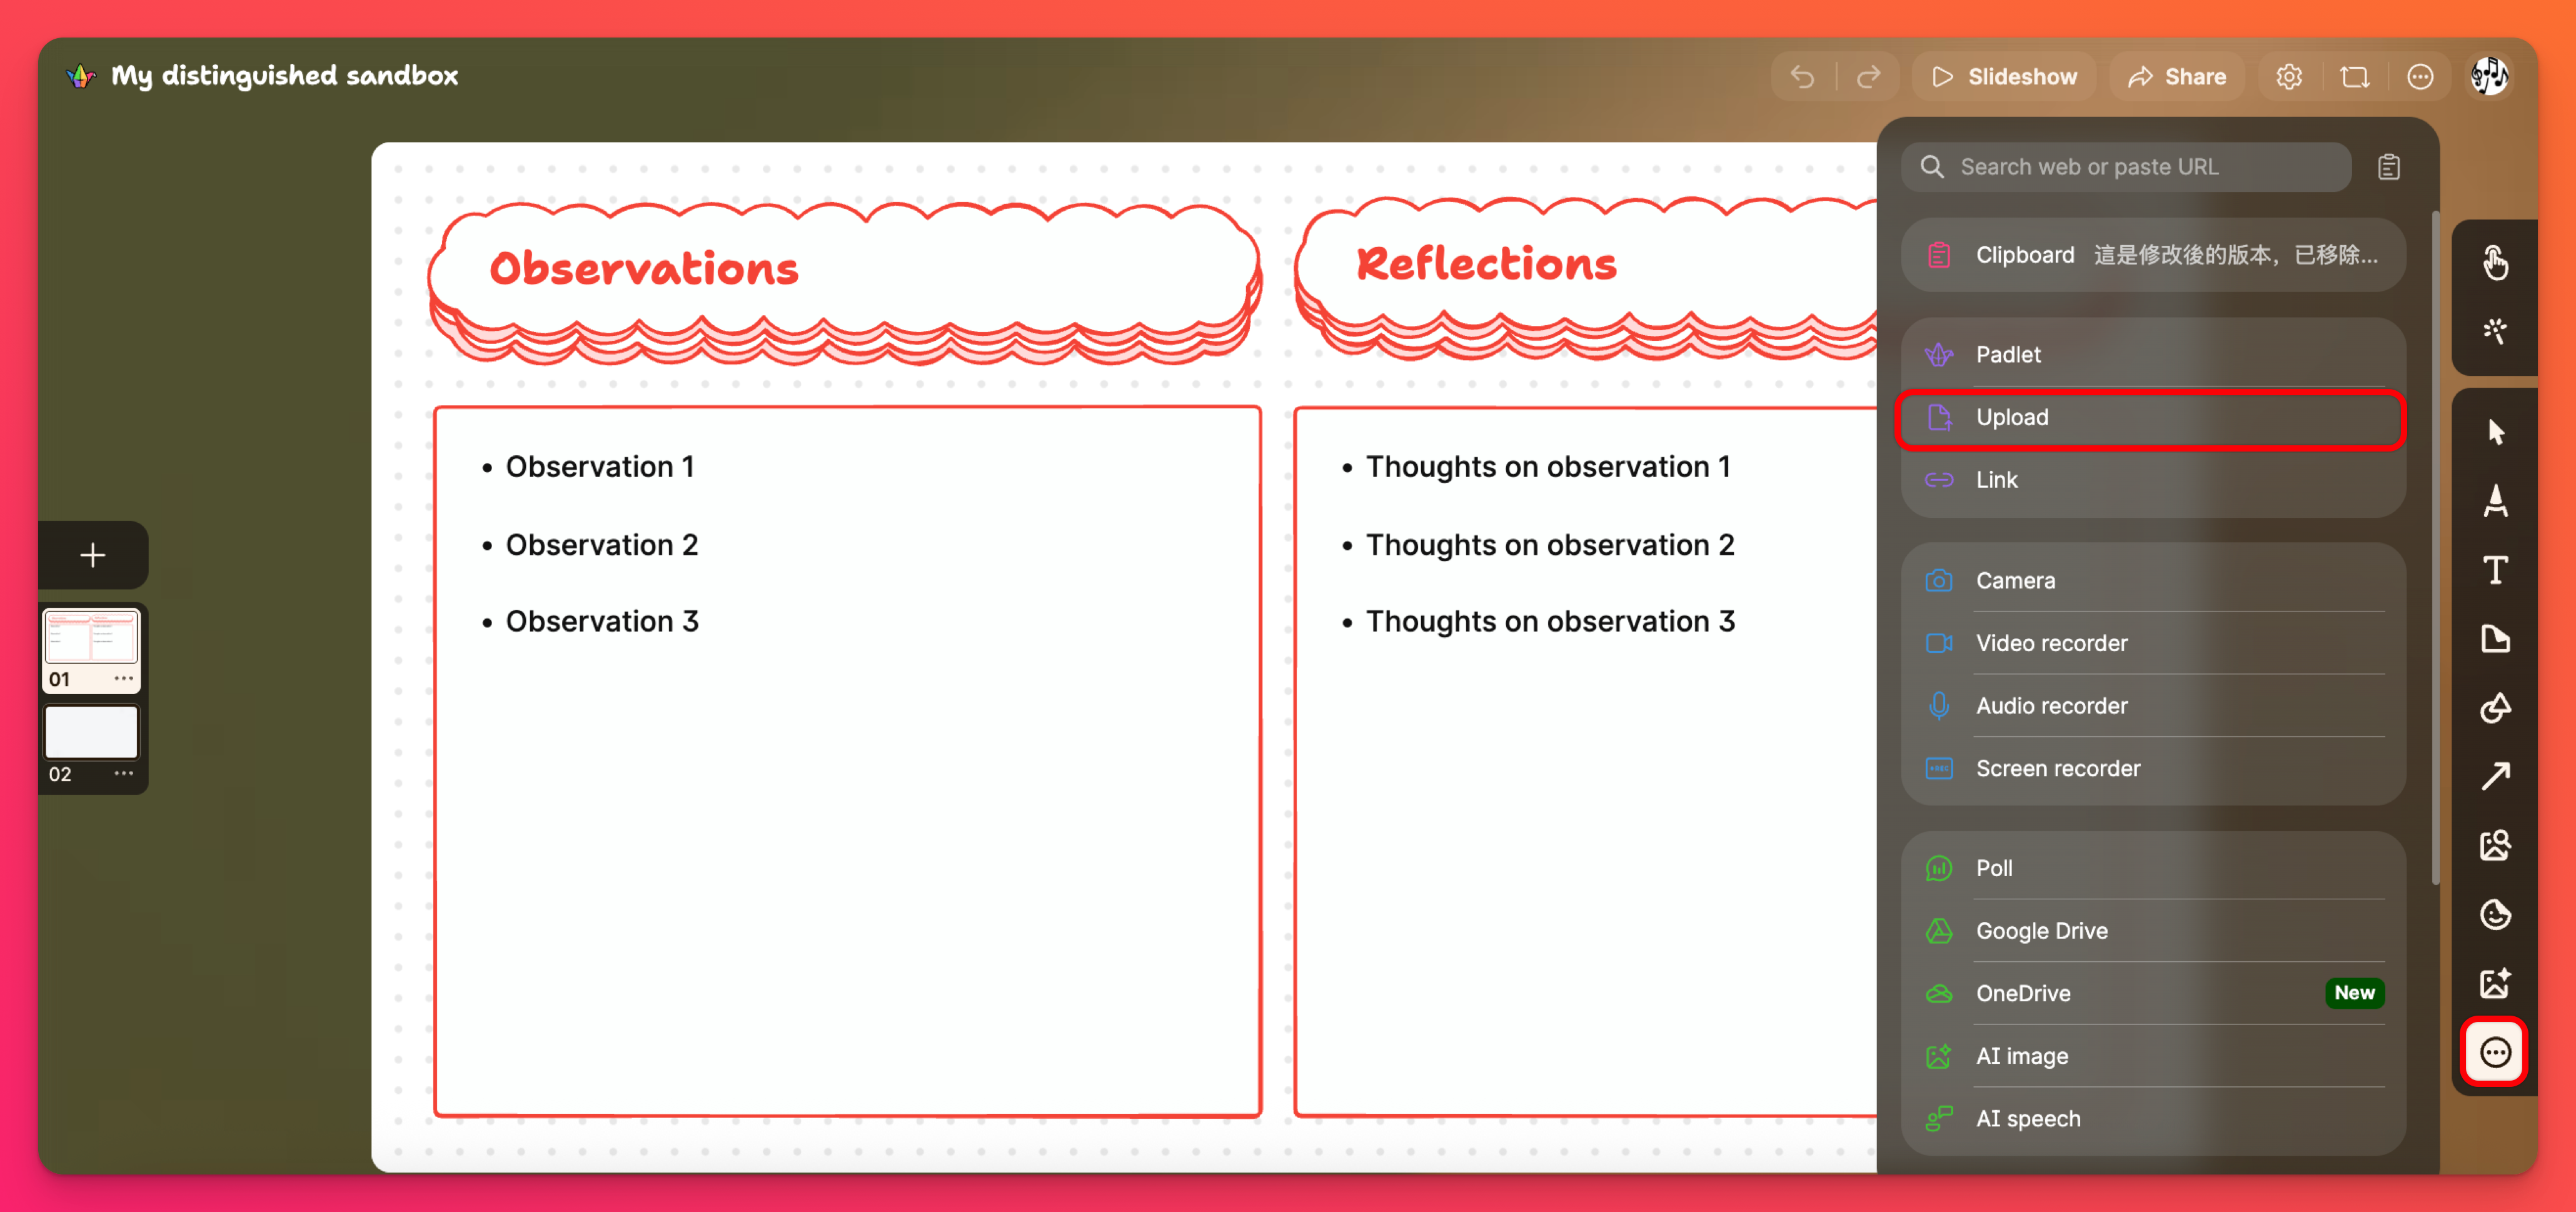The image size is (2576, 1212).
Task: Open slide 01 options menu
Action: tap(123, 678)
